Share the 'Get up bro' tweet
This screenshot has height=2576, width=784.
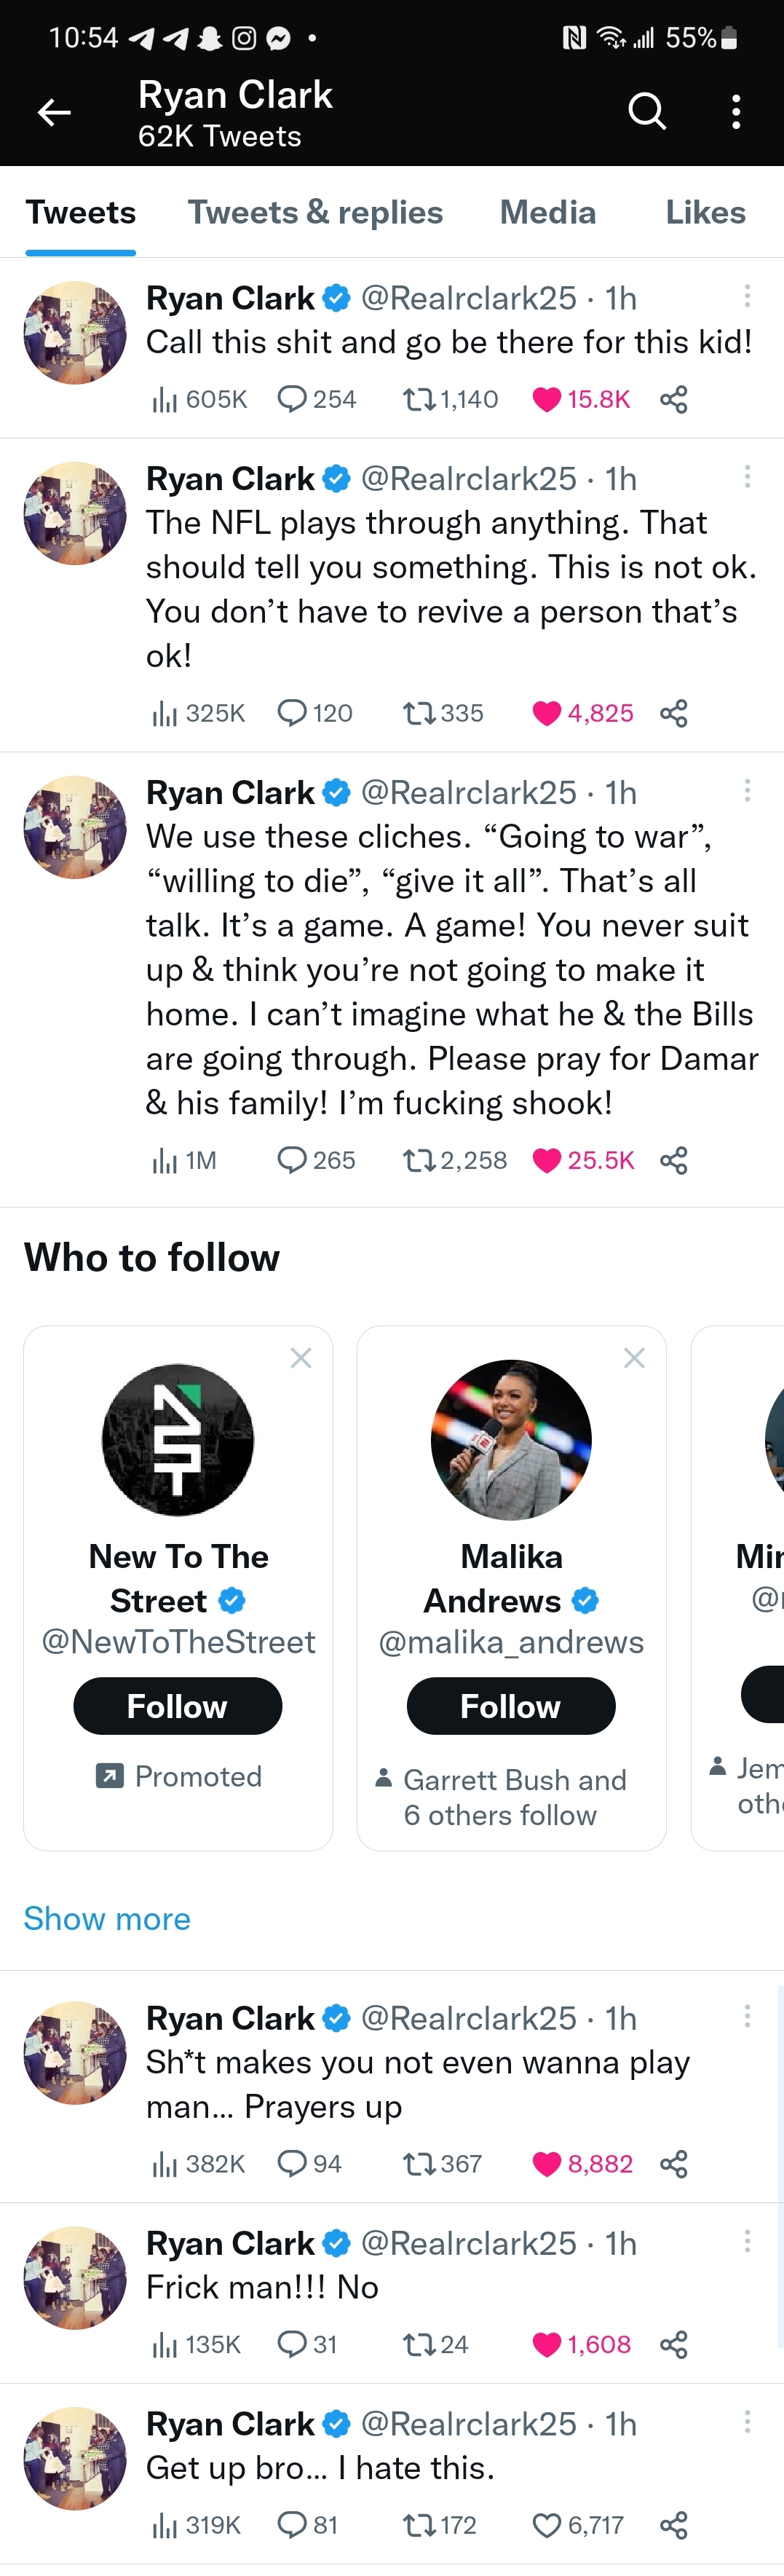(673, 2525)
